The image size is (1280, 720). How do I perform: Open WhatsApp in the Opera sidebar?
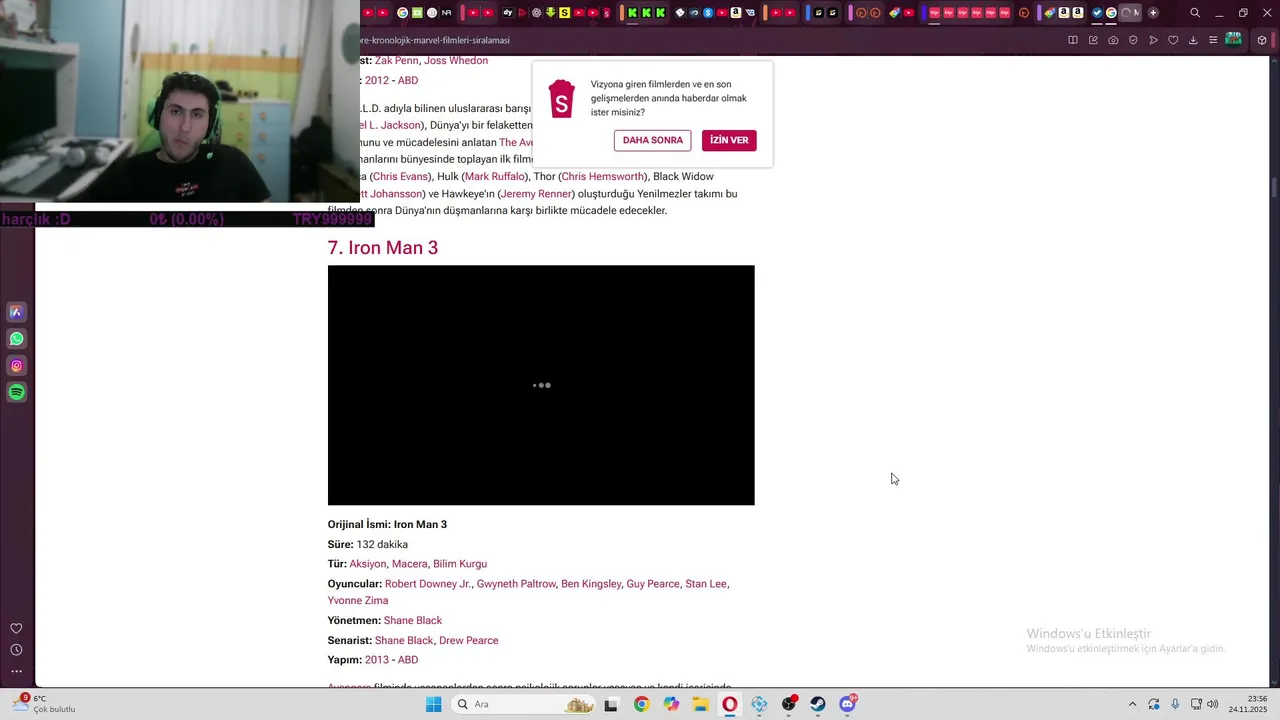coord(16,339)
